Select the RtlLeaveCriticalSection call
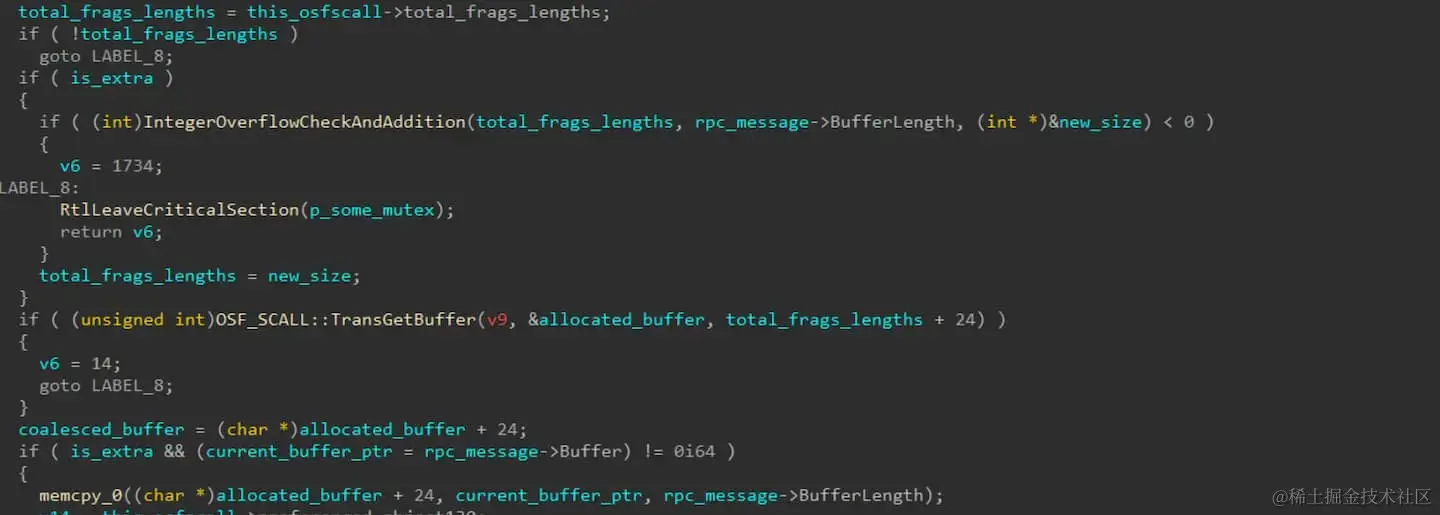1440x515 pixels. [257, 210]
